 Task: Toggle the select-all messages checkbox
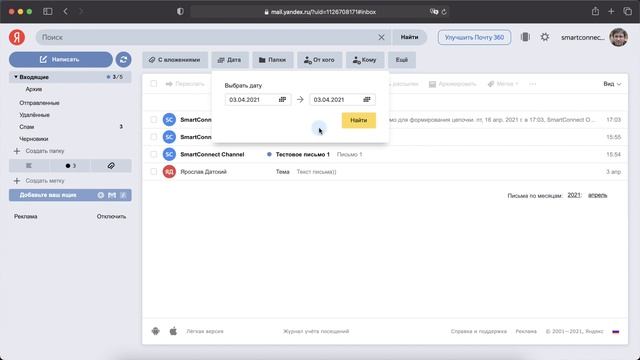click(153, 84)
